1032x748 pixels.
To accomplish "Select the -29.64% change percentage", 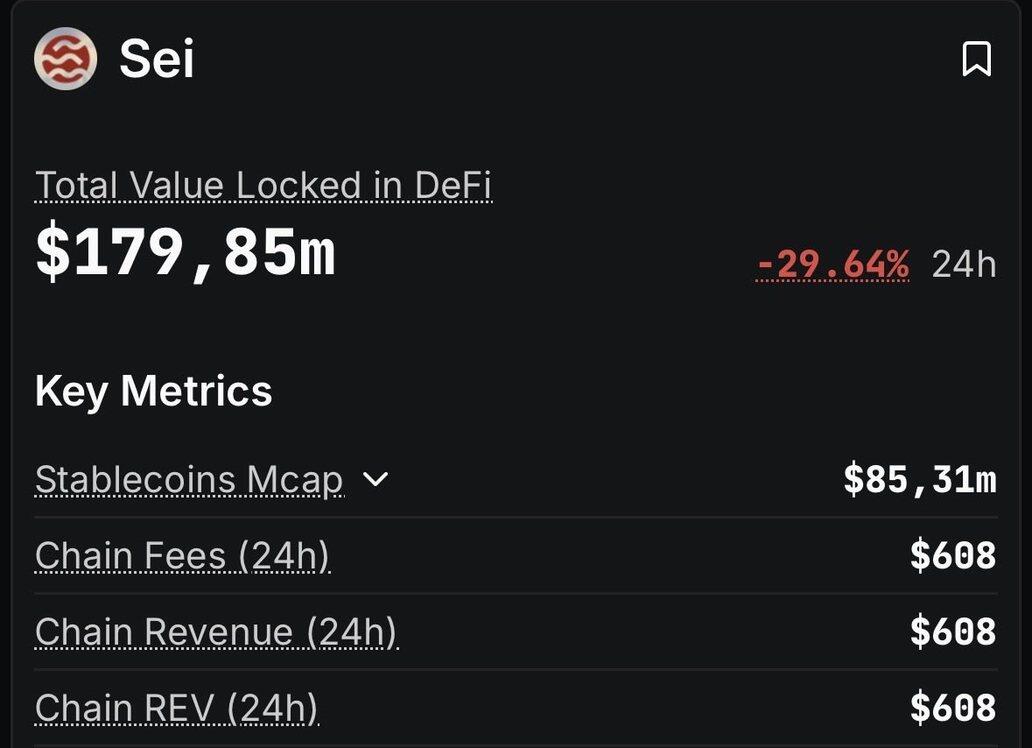I will [833, 264].
